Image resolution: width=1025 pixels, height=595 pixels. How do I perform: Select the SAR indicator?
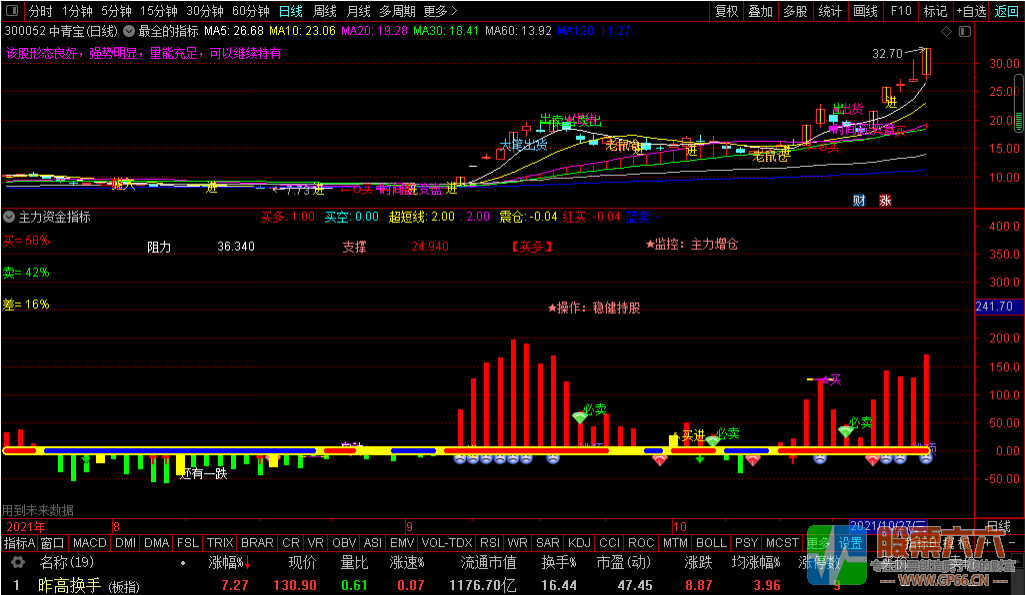[x=548, y=543]
